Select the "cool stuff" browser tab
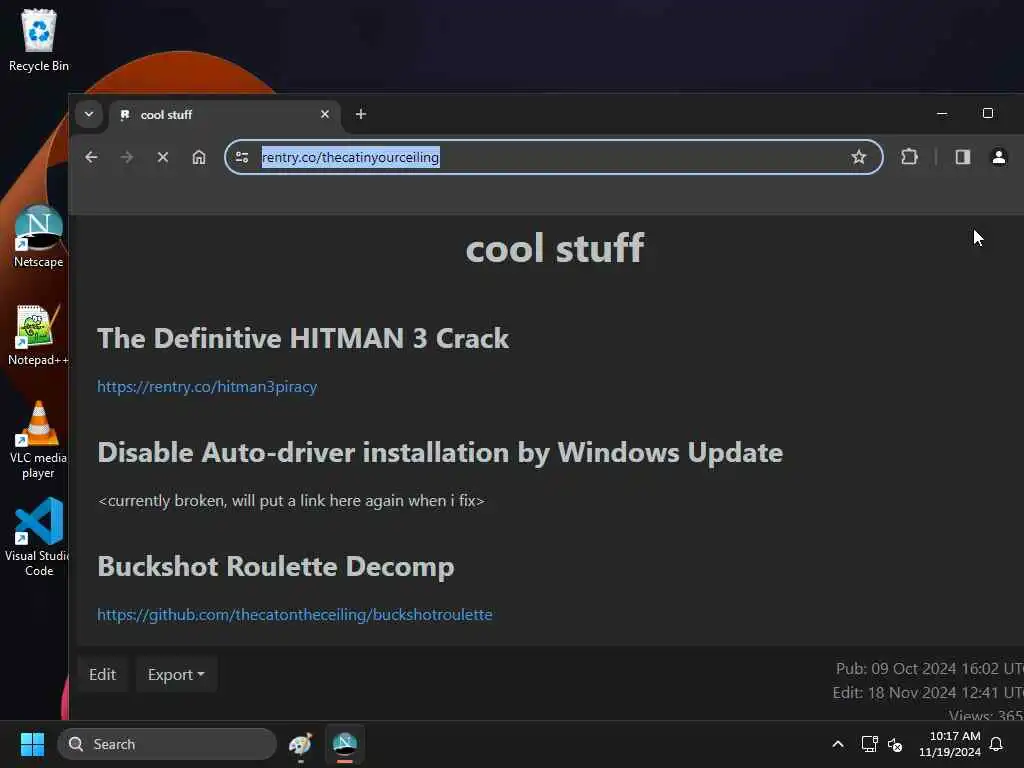 222,115
